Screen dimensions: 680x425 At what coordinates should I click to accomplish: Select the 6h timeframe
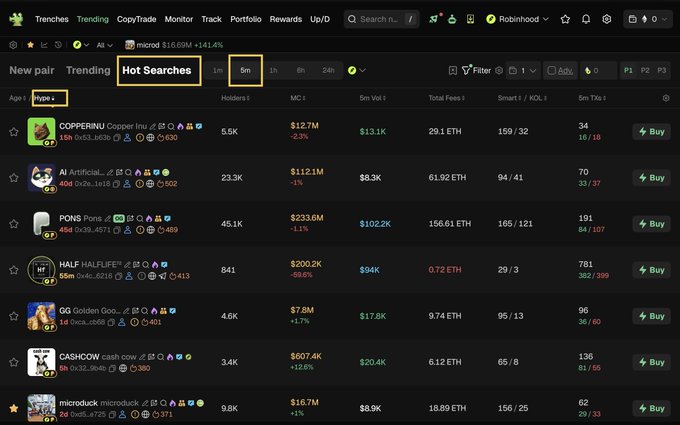[301, 70]
